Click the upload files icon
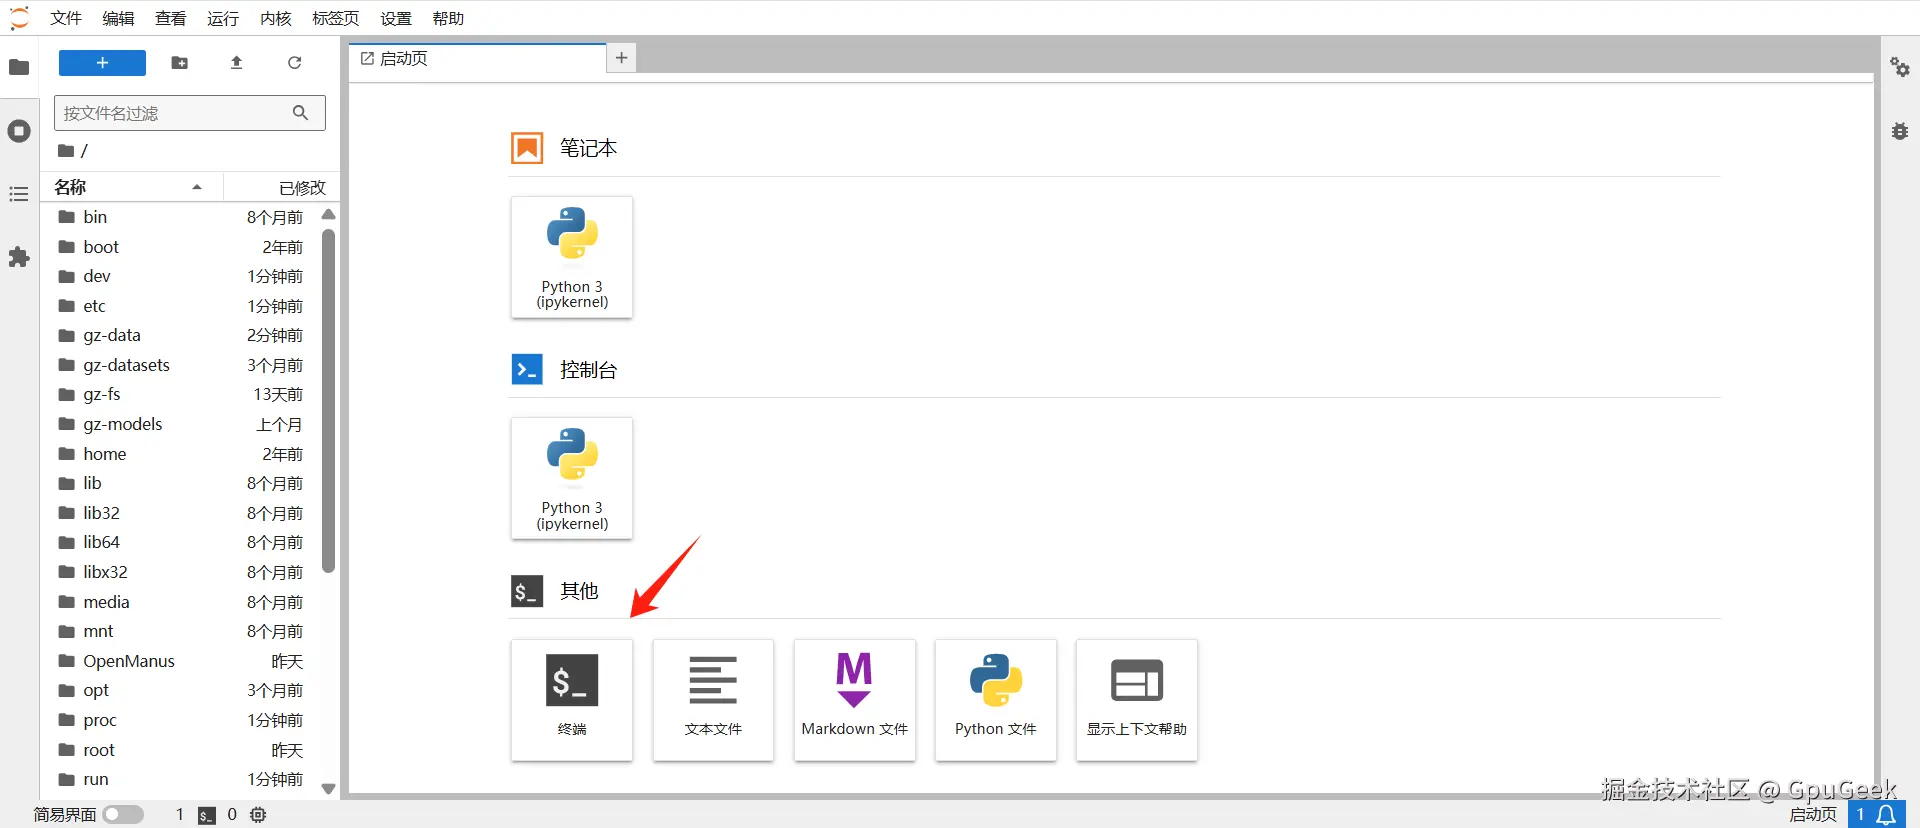1920x828 pixels. point(237,63)
